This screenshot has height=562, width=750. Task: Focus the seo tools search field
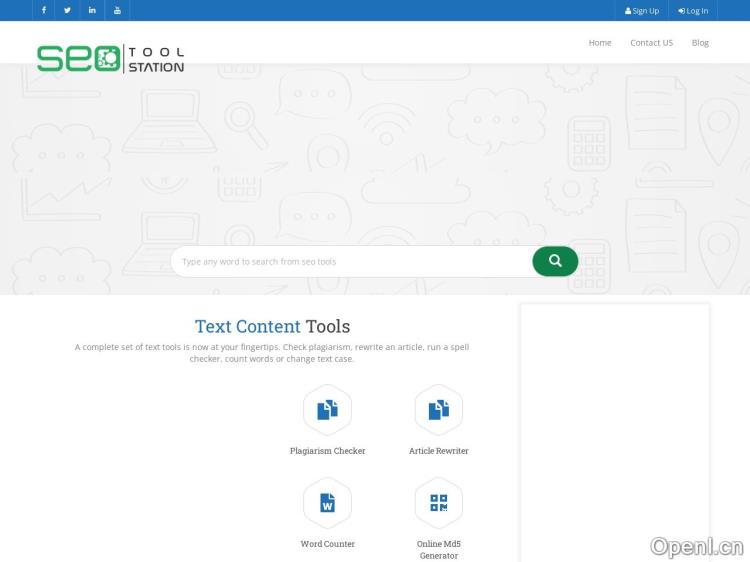[350, 262]
